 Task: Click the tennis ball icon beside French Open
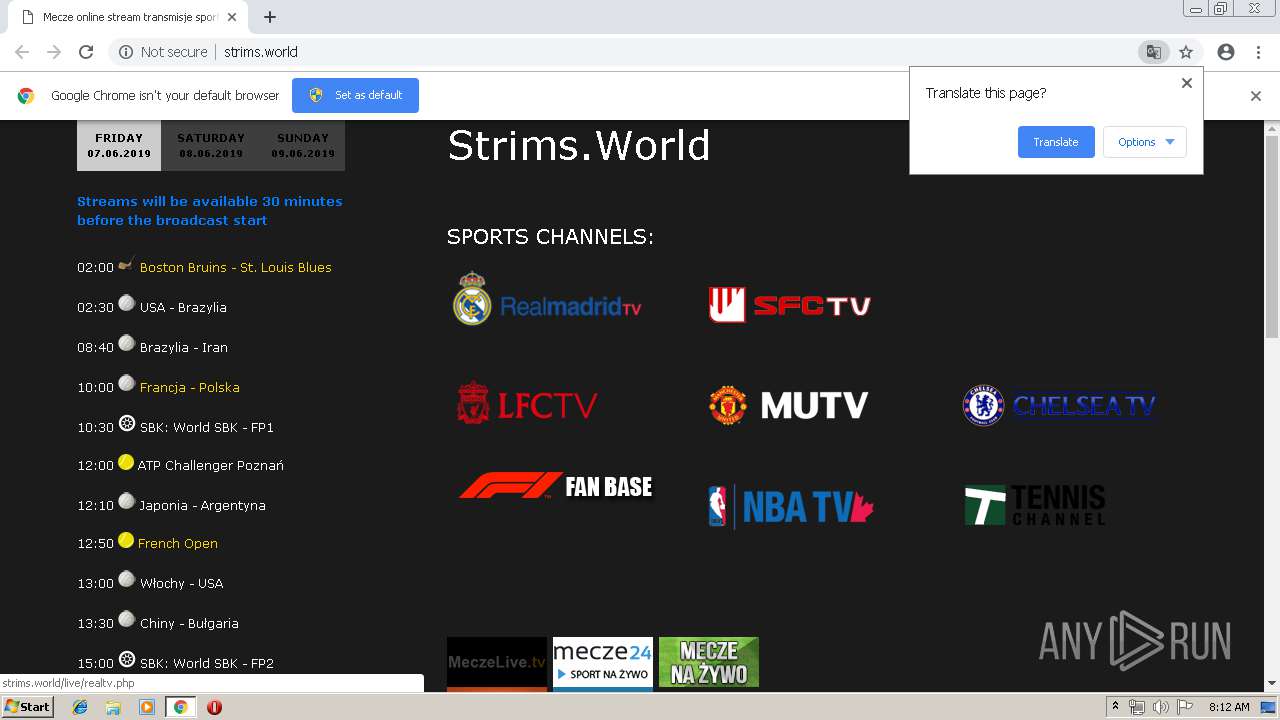(x=126, y=541)
